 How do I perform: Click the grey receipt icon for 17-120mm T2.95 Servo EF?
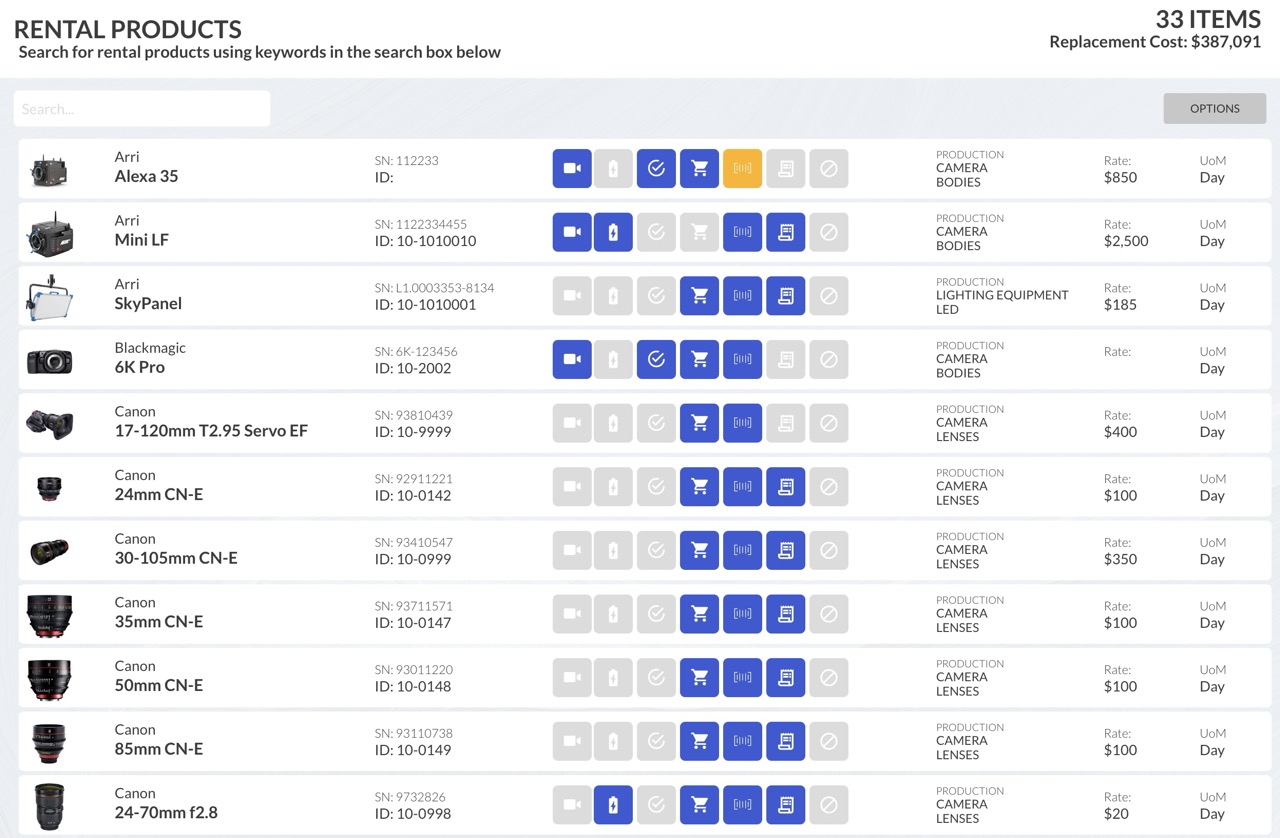click(x=786, y=423)
